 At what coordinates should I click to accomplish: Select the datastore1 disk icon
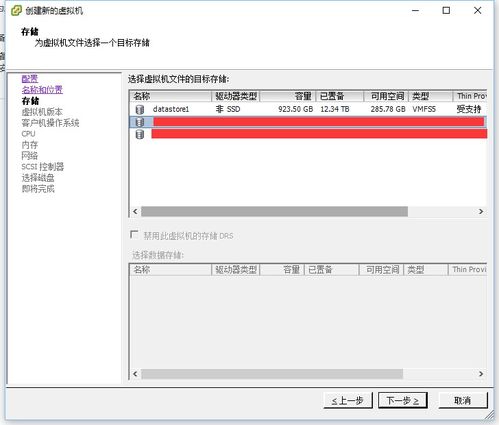tap(140, 109)
